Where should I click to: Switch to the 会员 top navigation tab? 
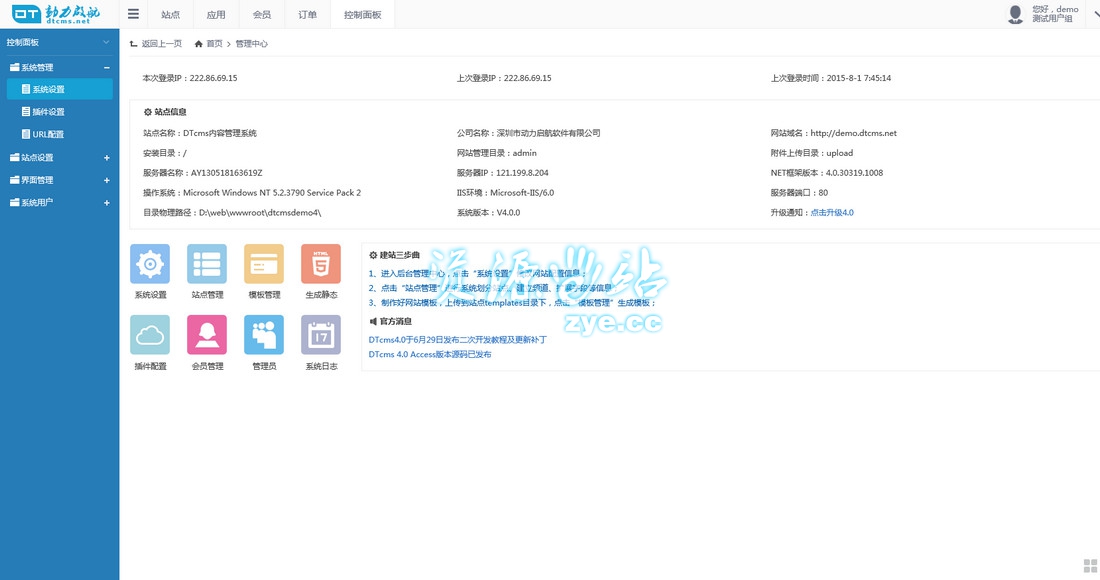click(262, 15)
